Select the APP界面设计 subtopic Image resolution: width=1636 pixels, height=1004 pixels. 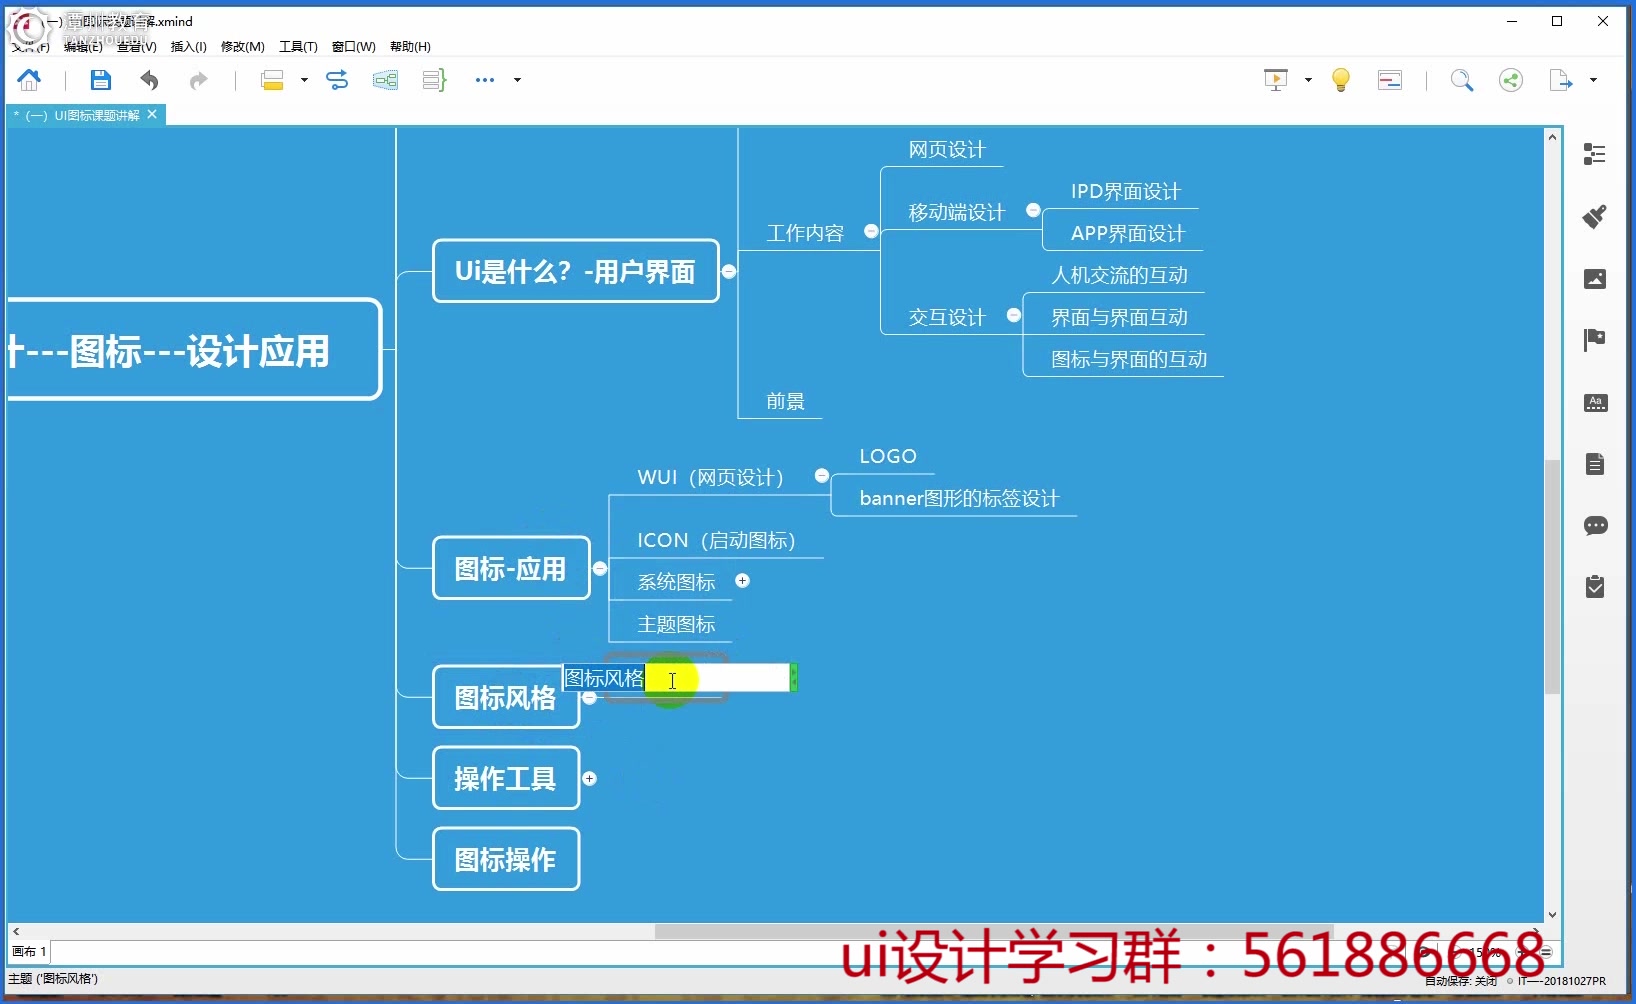pyautogui.click(x=1127, y=233)
